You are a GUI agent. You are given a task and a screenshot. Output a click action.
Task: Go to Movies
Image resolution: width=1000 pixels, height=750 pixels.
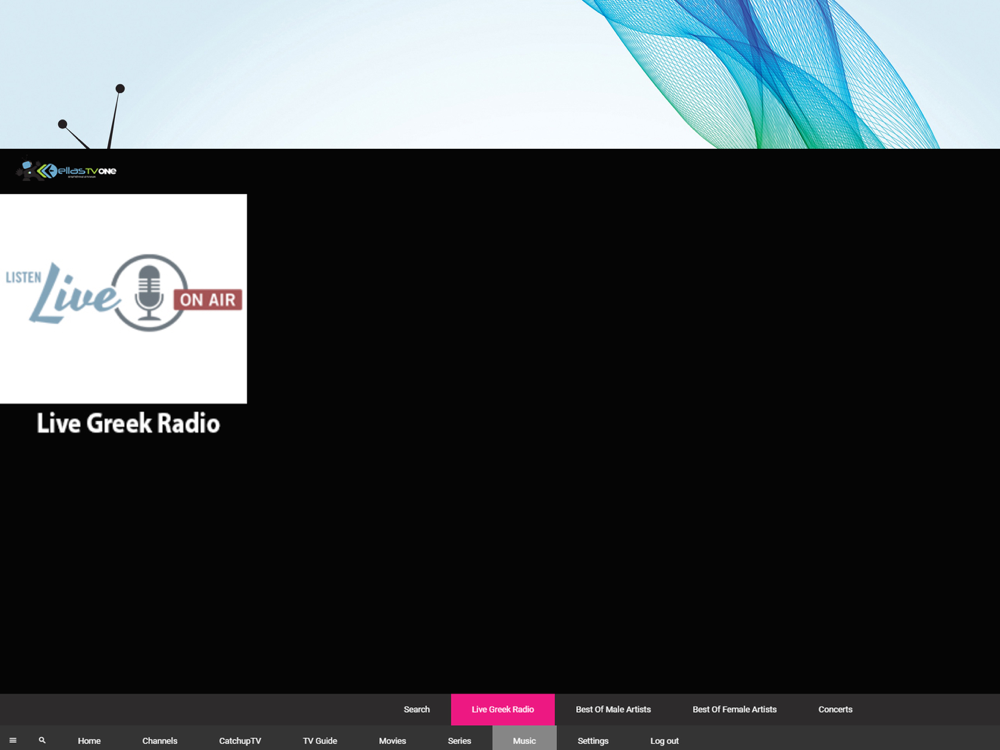point(392,740)
